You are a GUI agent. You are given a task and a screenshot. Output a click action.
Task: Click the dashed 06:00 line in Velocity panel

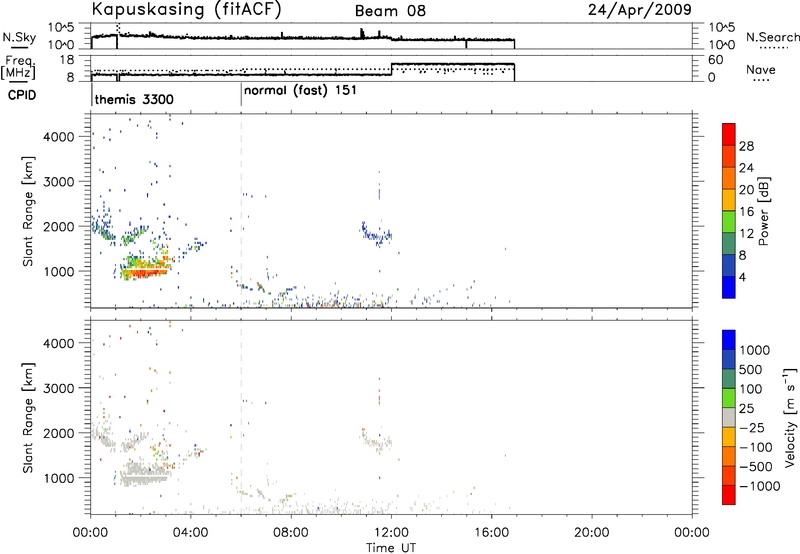click(x=241, y=417)
